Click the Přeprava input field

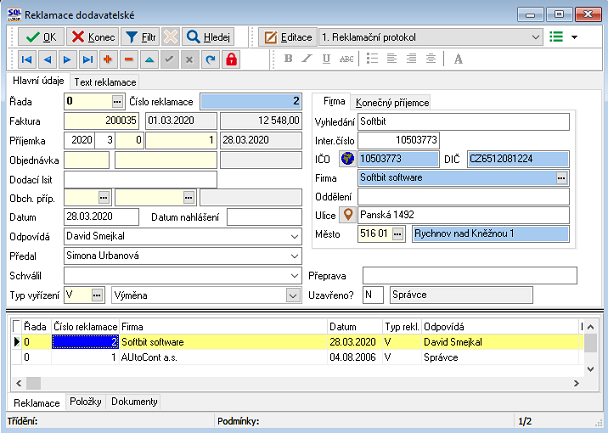pyautogui.click(x=470, y=276)
